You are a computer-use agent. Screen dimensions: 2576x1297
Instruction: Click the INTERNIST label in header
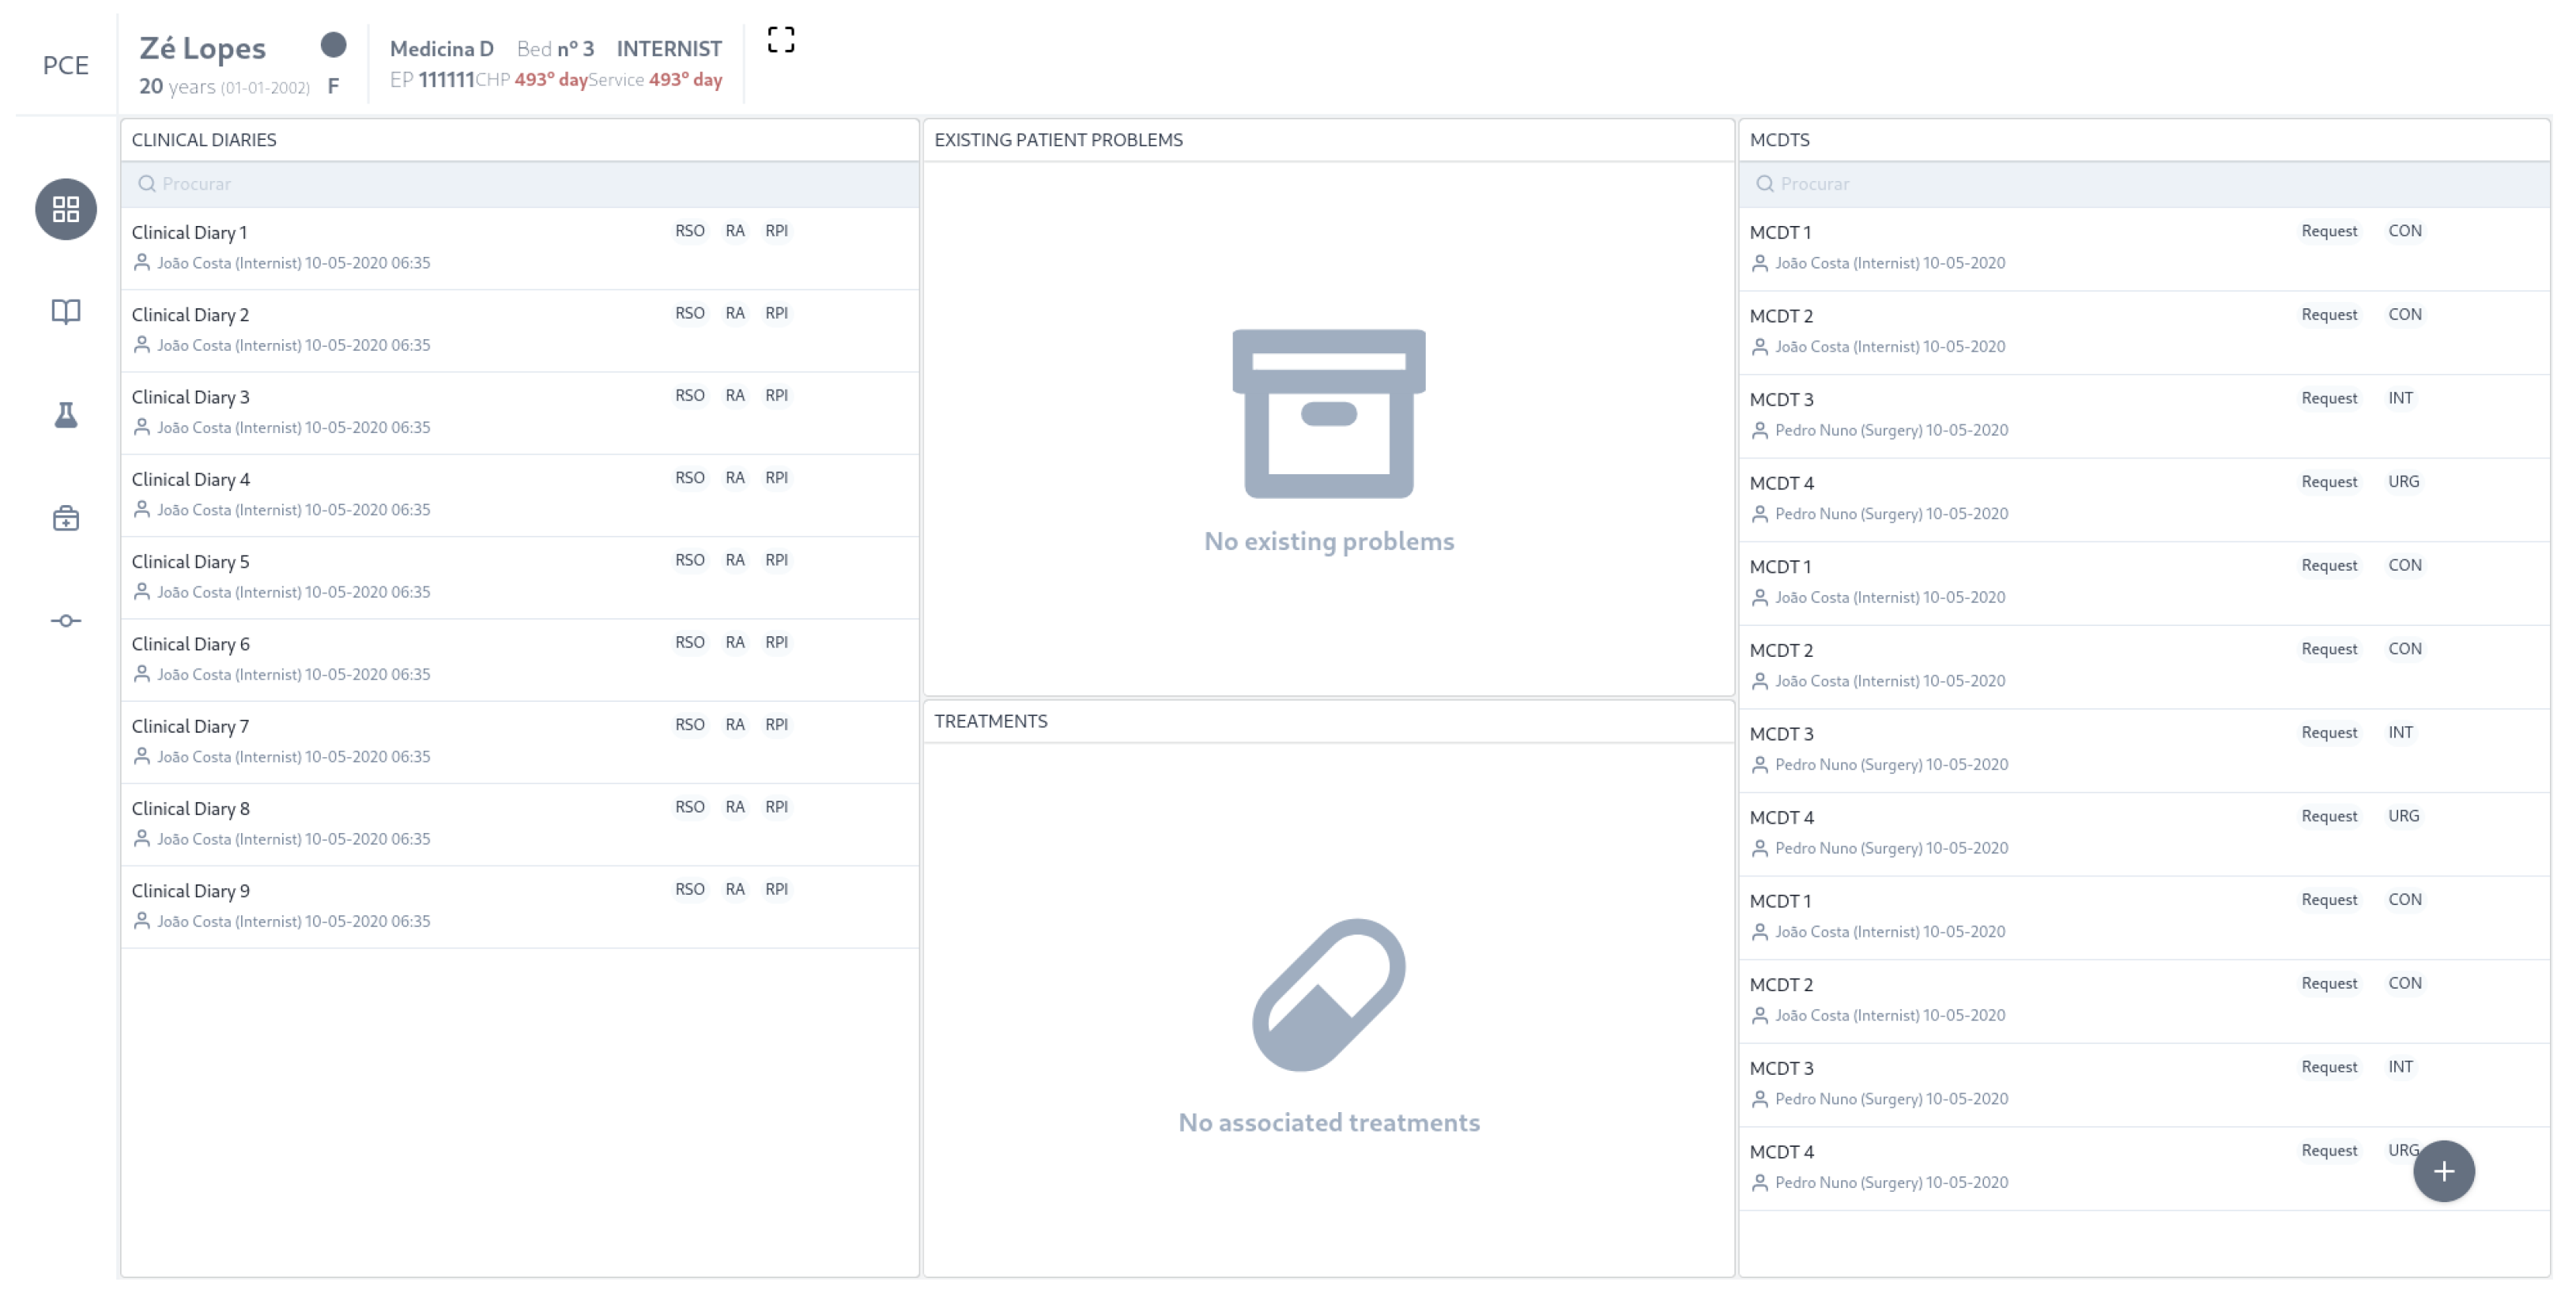click(x=669, y=49)
